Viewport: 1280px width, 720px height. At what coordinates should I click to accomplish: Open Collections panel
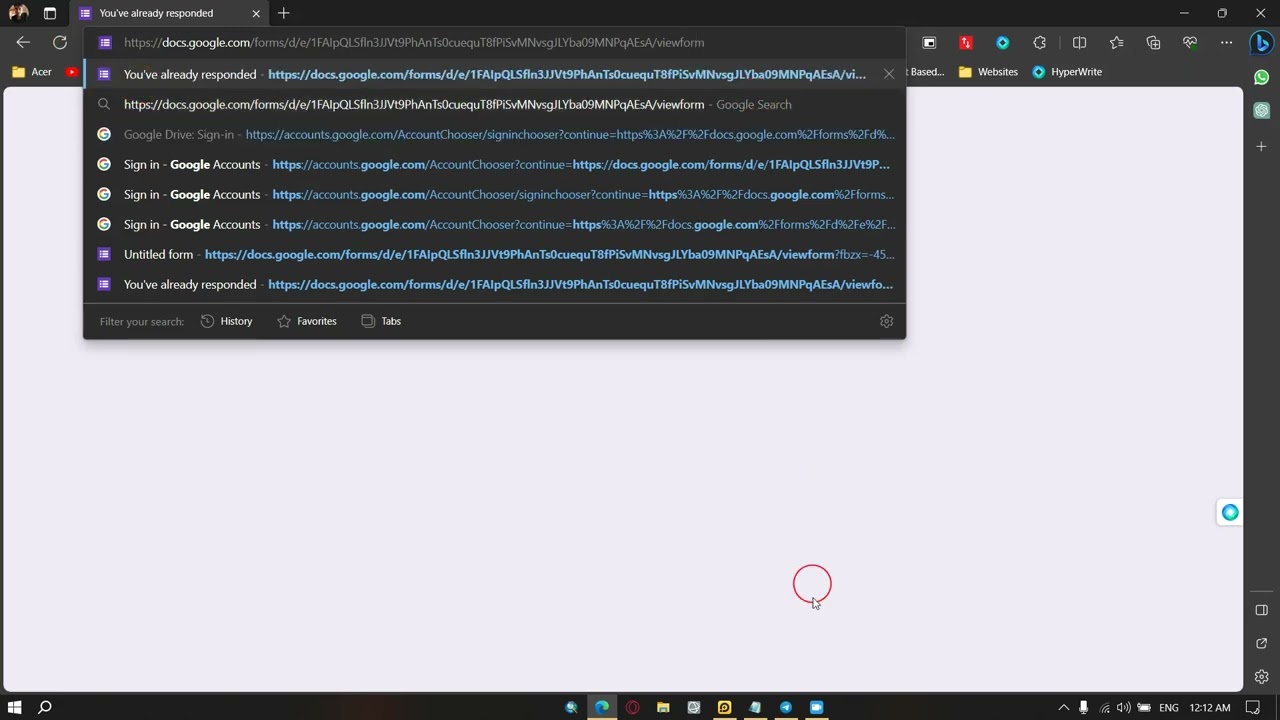(x=1153, y=43)
